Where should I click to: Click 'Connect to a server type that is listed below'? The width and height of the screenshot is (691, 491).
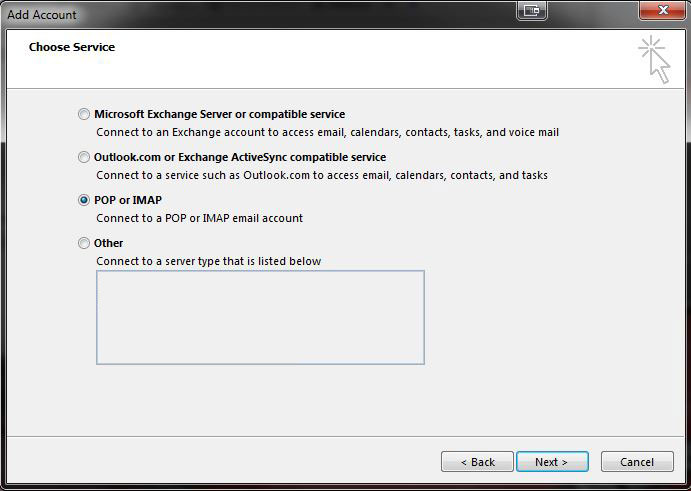209,261
